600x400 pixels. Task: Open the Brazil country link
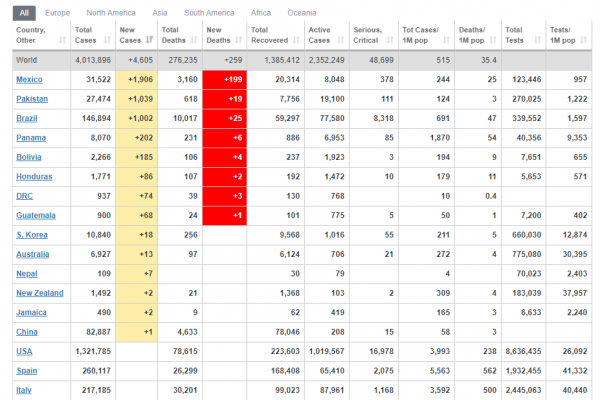27,118
